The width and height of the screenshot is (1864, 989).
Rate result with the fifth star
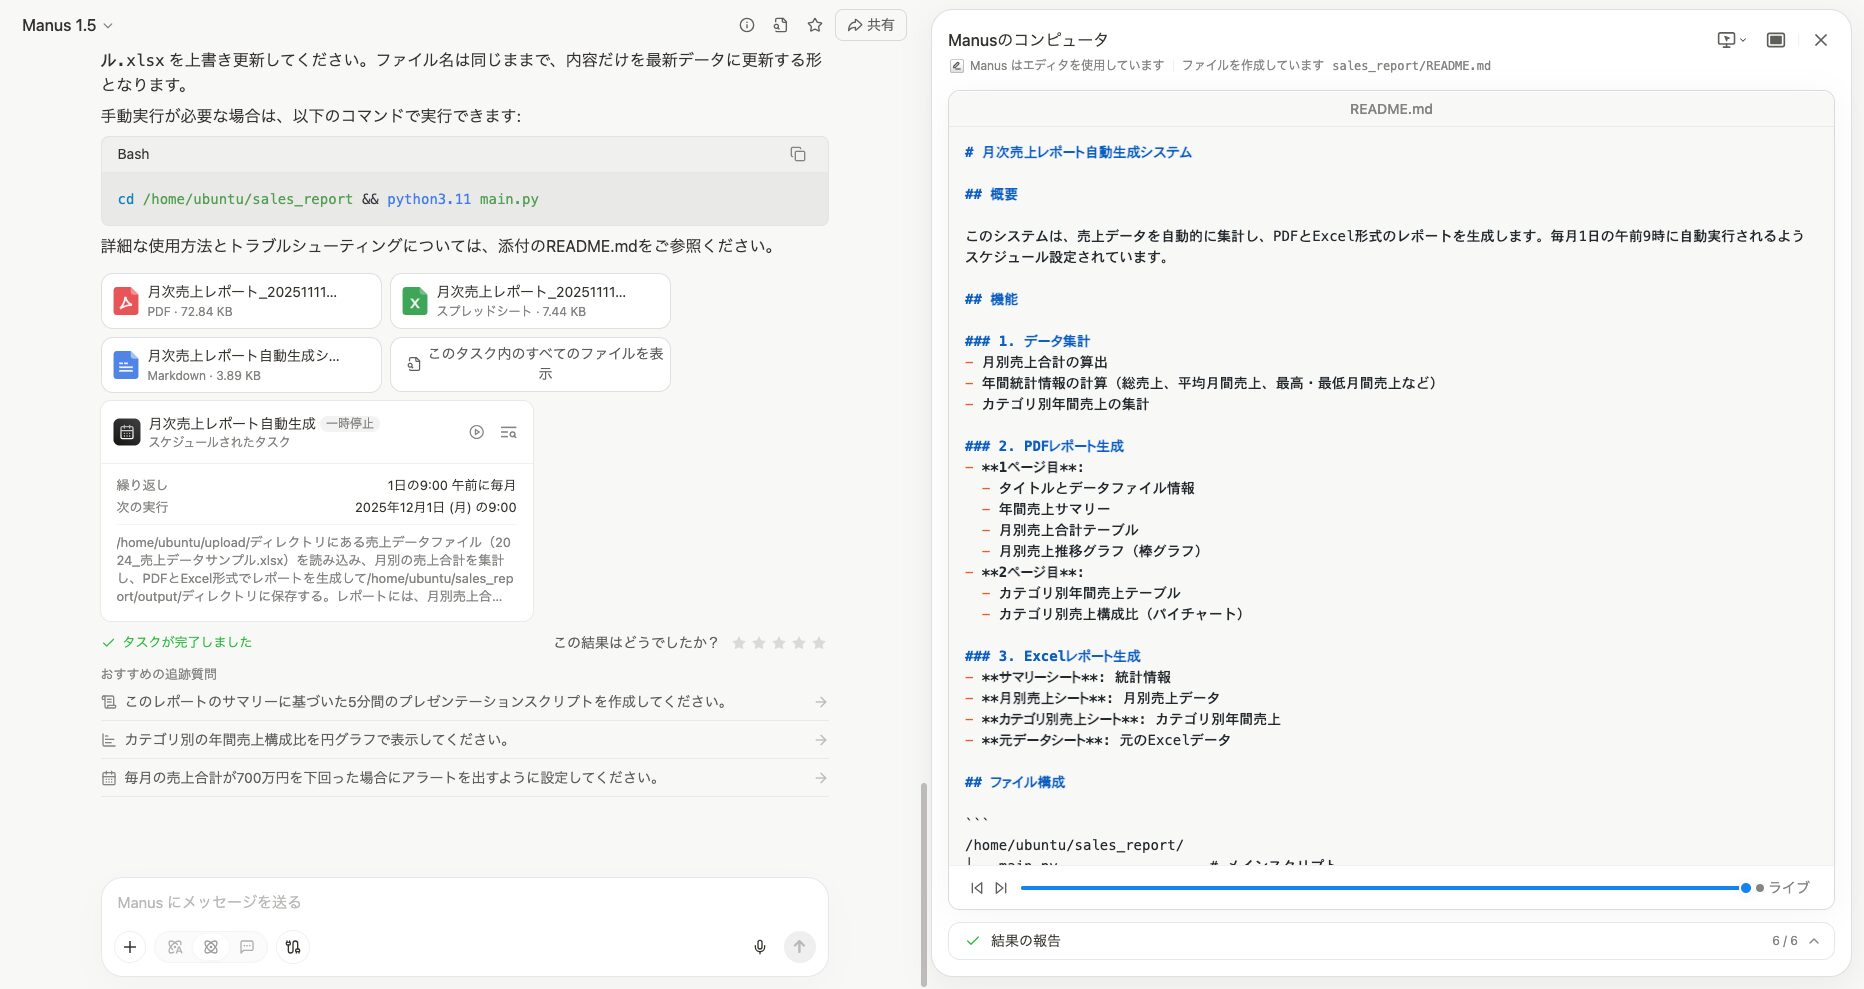[x=820, y=643]
